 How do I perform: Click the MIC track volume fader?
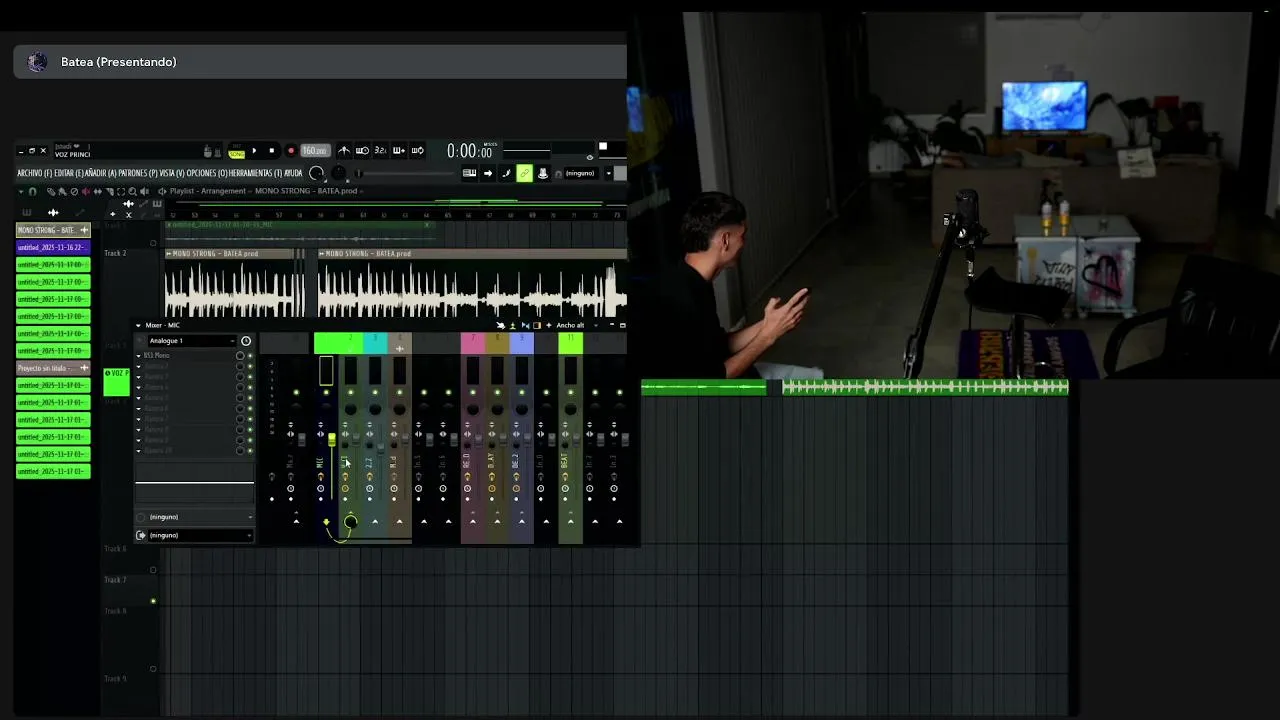click(x=332, y=440)
